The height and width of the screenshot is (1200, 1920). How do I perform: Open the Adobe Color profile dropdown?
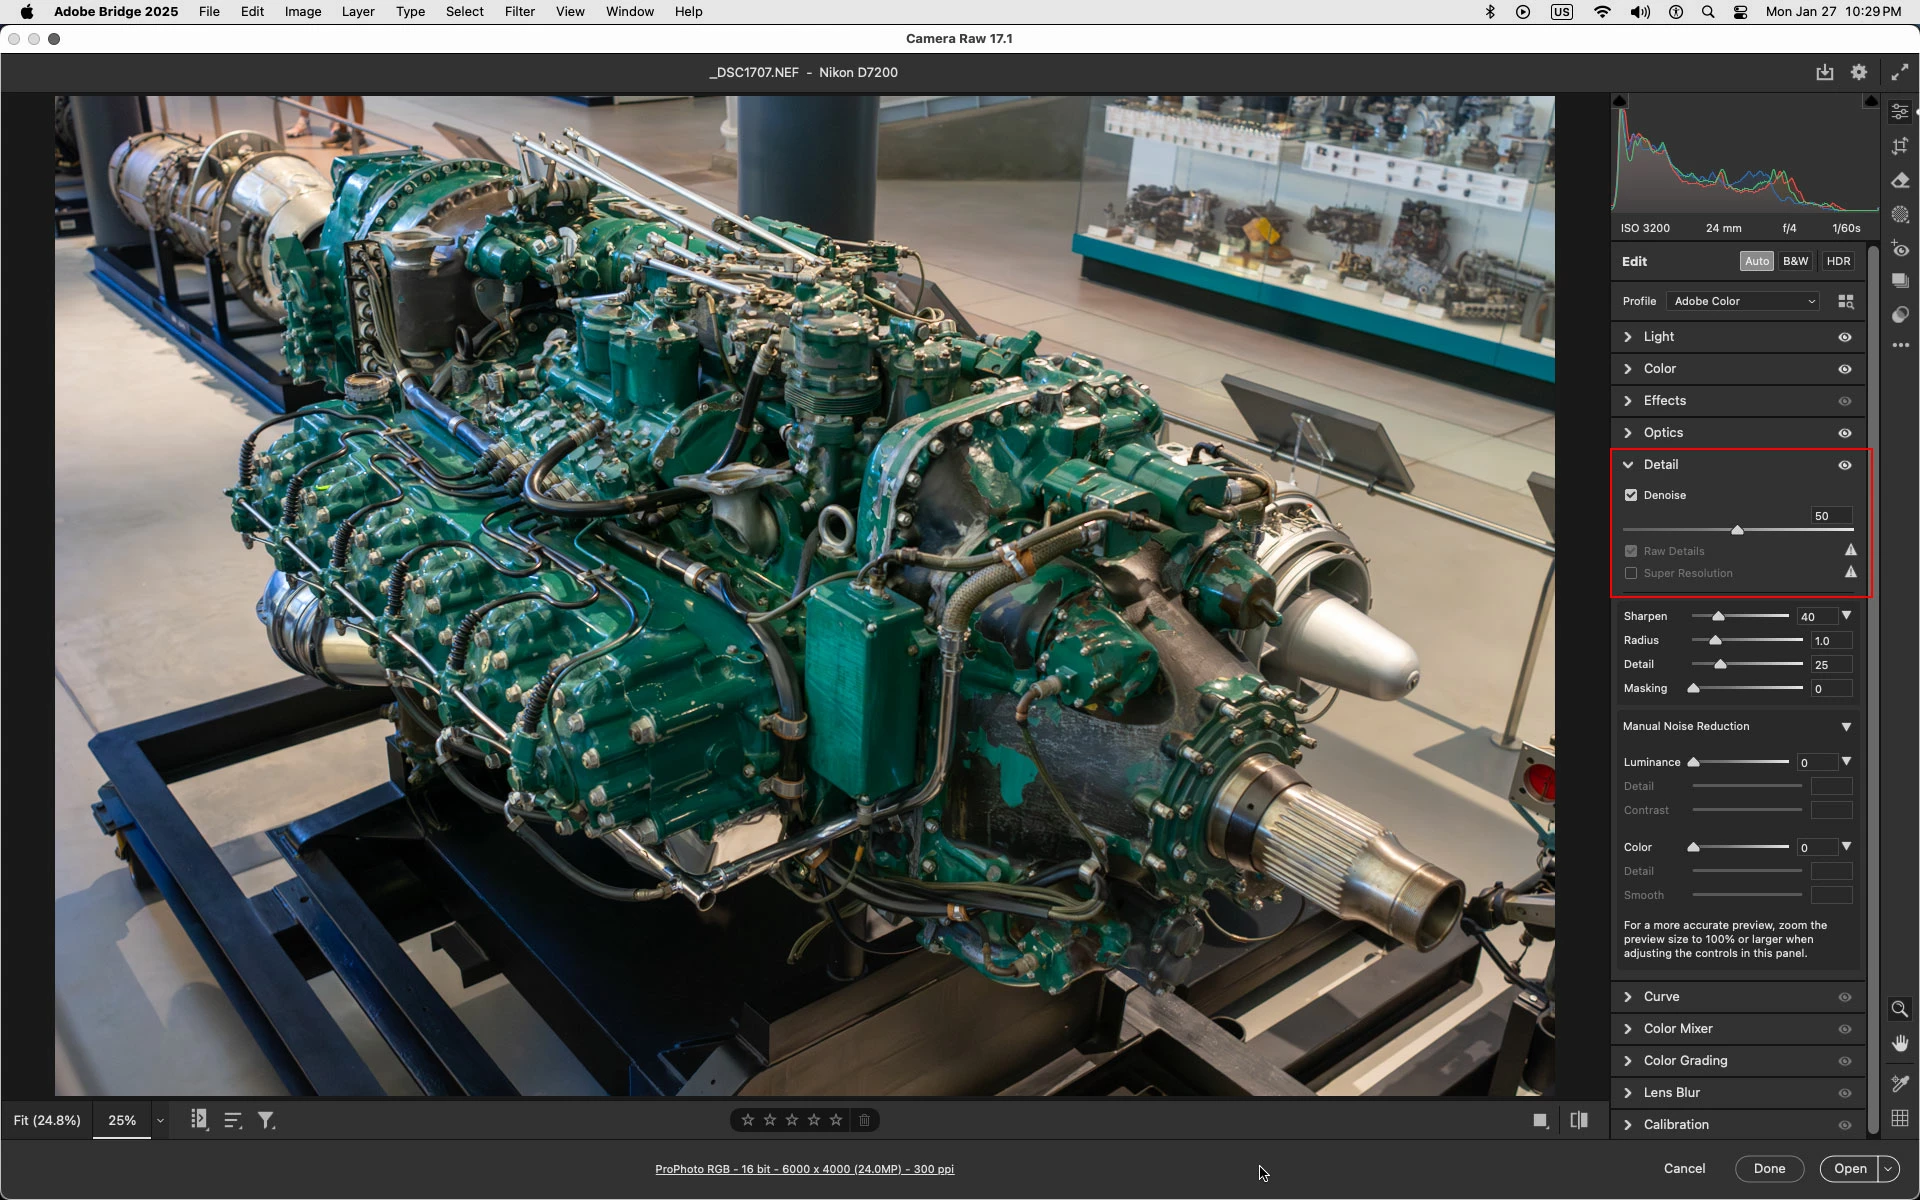[x=1743, y=301]
